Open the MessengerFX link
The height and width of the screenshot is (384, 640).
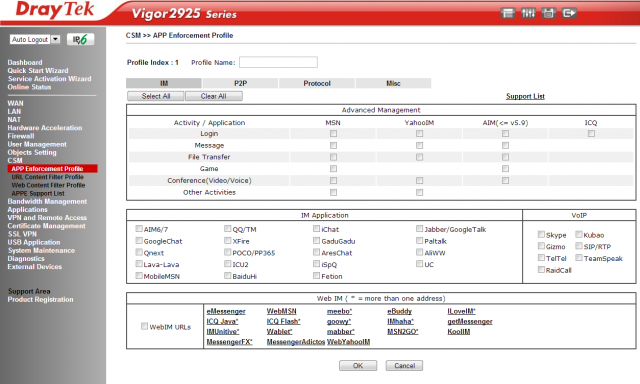[x=229, y=342]
